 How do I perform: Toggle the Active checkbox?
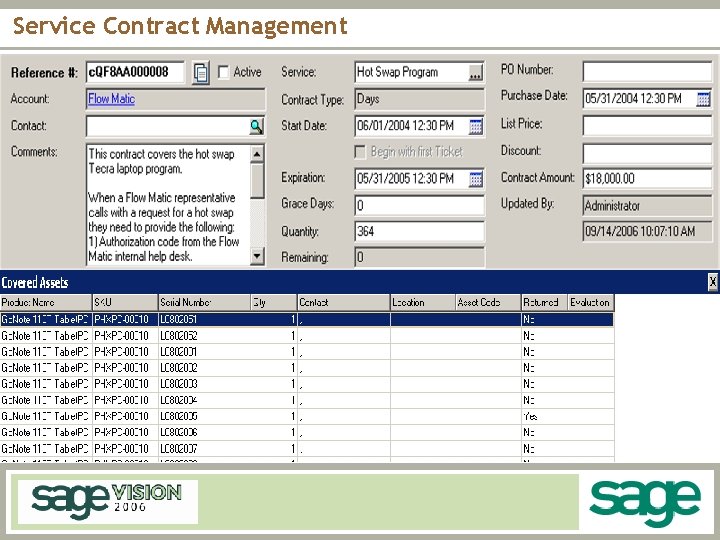pos(223,72)
